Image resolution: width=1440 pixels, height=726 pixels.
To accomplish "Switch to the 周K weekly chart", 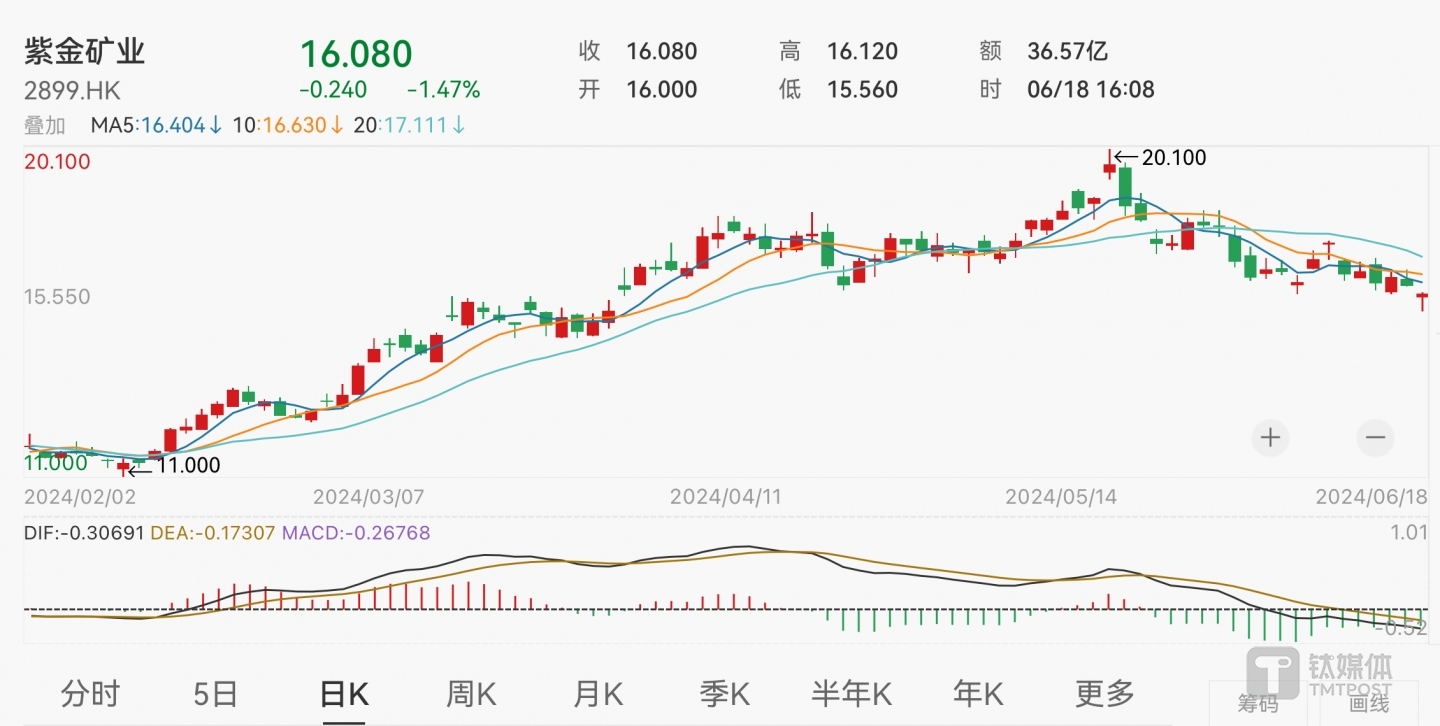I will [x=471, y=693].
